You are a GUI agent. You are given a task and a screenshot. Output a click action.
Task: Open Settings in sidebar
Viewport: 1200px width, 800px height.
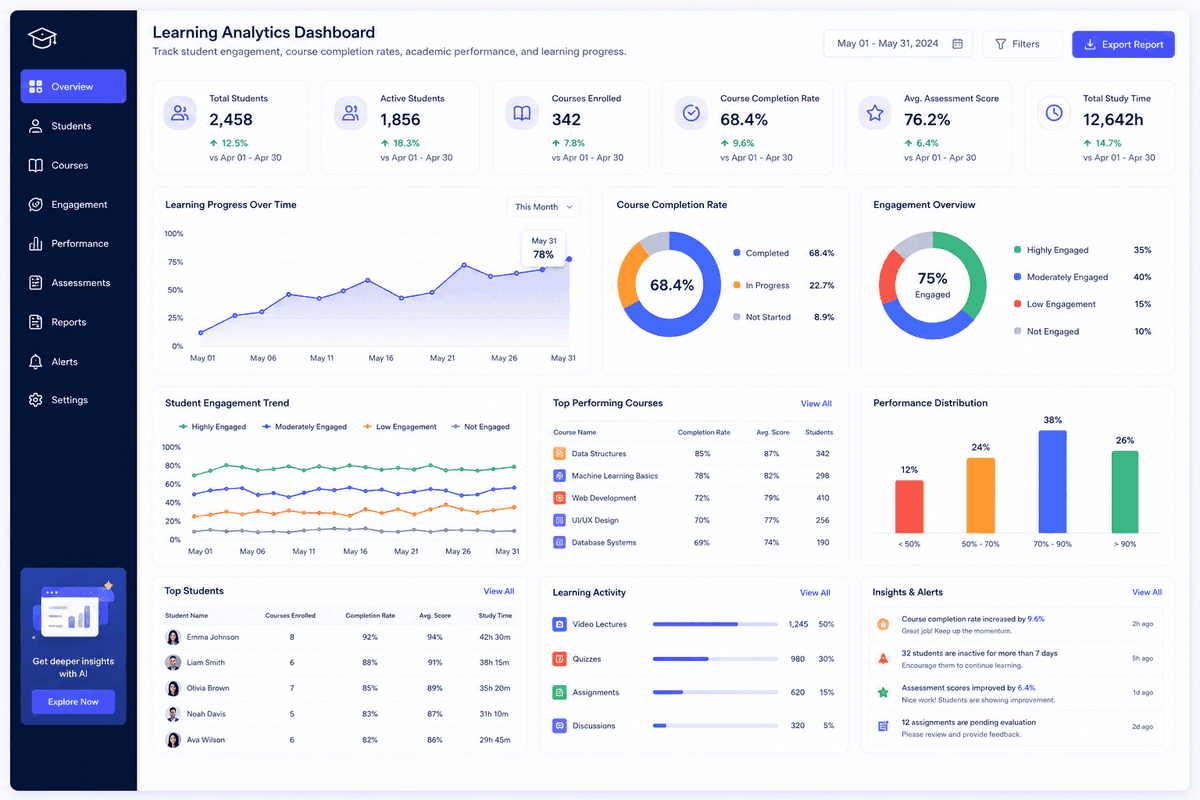pos(73,400)
